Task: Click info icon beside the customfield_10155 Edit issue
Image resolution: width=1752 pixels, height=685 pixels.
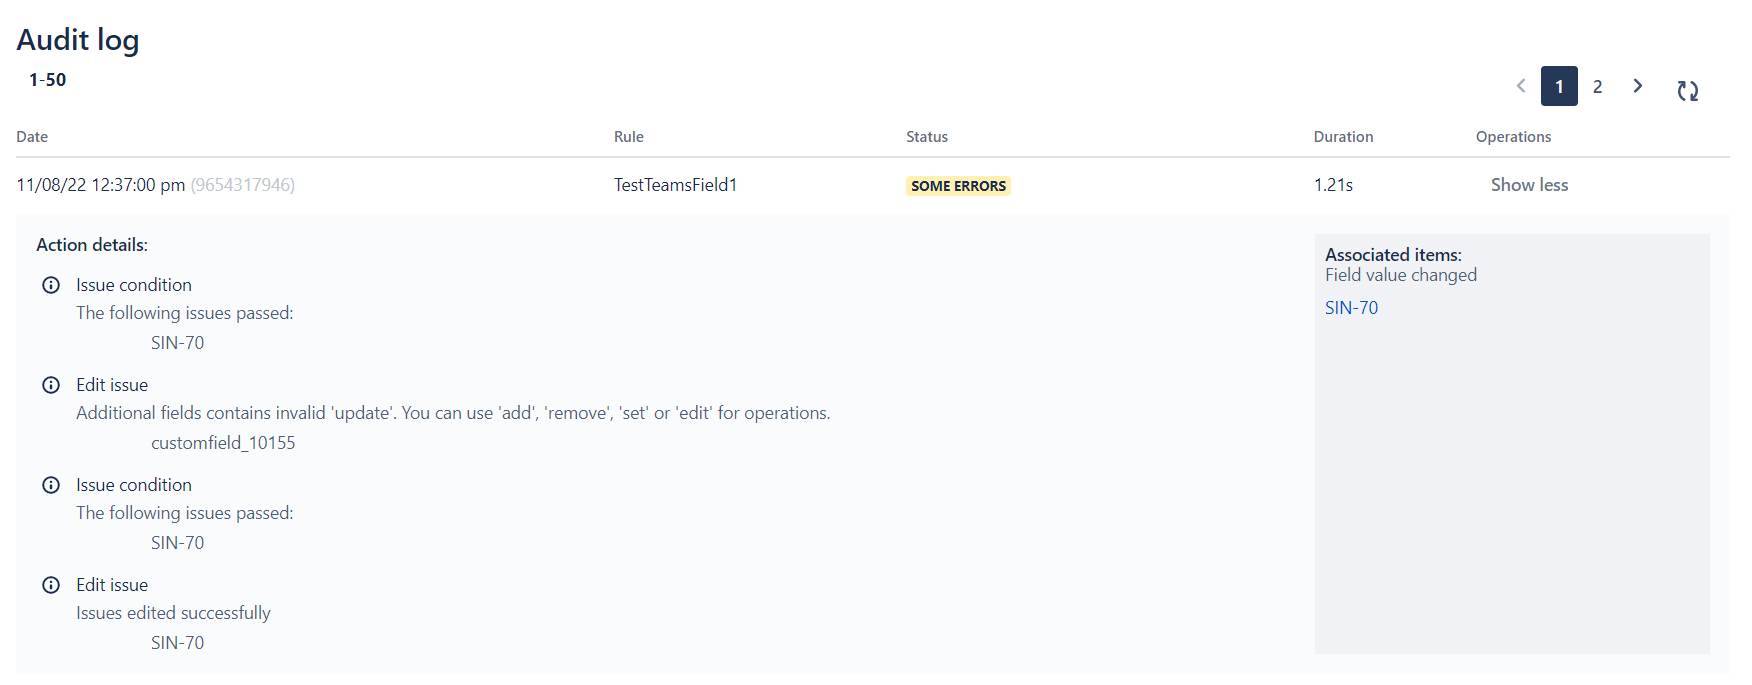Action: (51, 385)
